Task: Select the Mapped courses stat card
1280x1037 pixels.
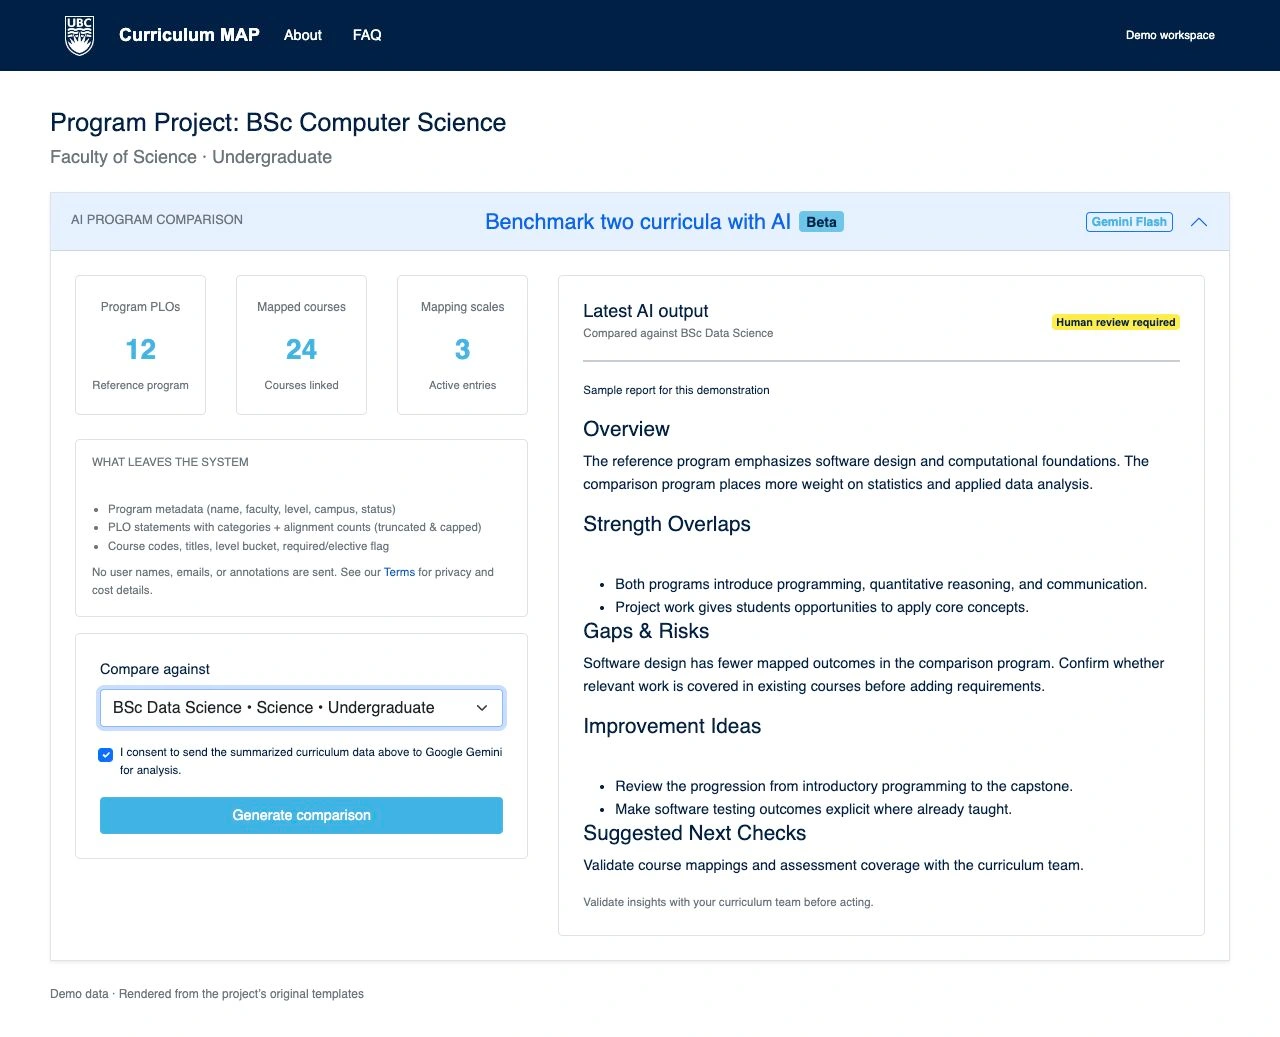Action: (301, 345)
